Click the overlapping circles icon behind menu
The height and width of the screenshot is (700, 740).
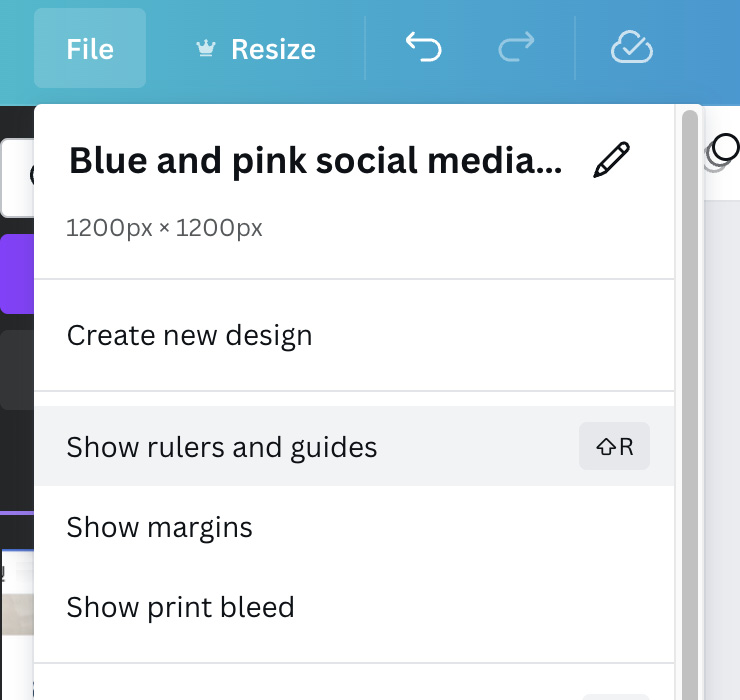pos(722,152)
